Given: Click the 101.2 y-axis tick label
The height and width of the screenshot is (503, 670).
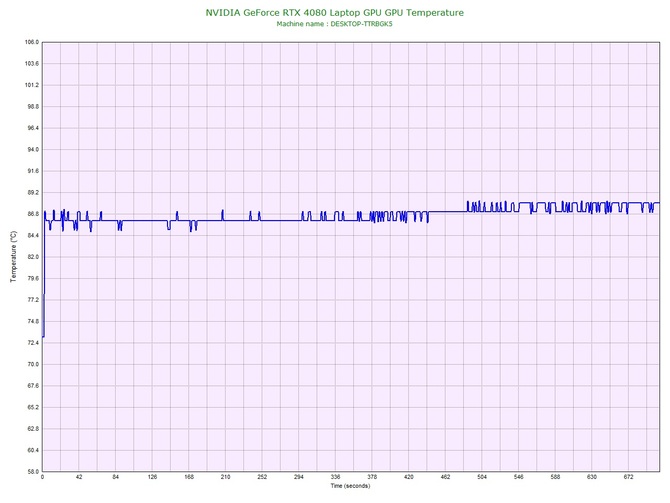Looking at the screenshot, I should (x=32, y=85).
